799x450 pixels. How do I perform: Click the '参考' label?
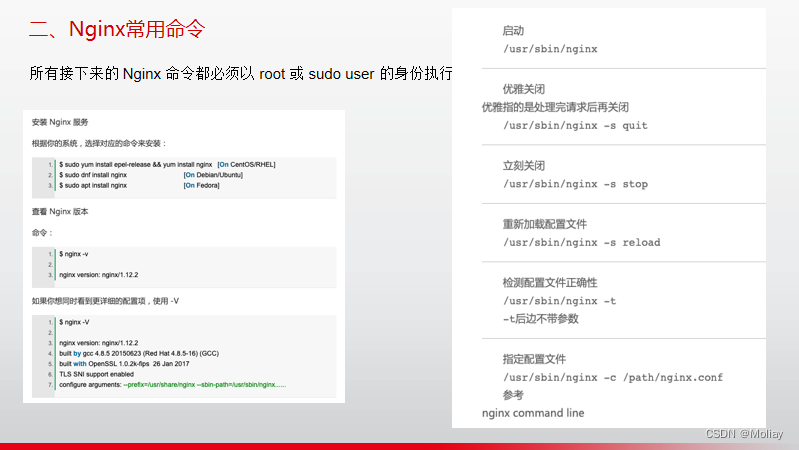[513, 395]
